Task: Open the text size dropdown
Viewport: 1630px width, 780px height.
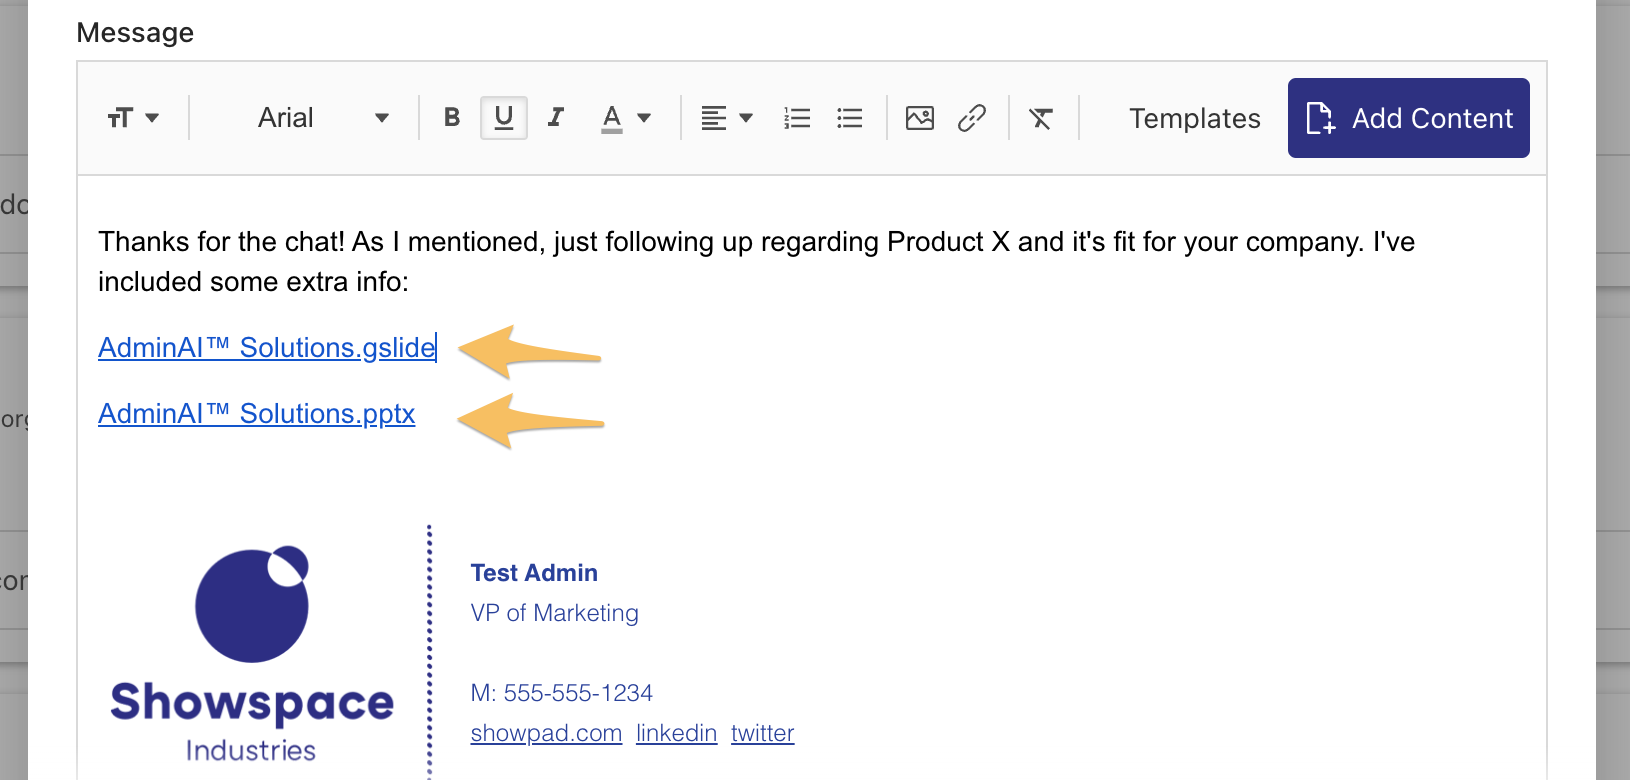Action: click(133, 118)
